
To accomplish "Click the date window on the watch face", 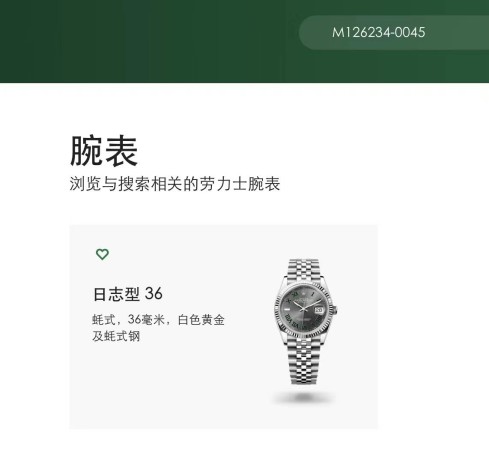I will pos(319,310).
